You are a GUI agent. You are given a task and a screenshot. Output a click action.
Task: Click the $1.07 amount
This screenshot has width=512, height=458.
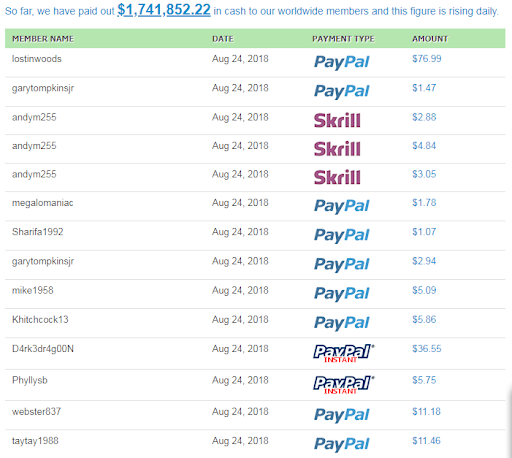click(x=424, y=232)
